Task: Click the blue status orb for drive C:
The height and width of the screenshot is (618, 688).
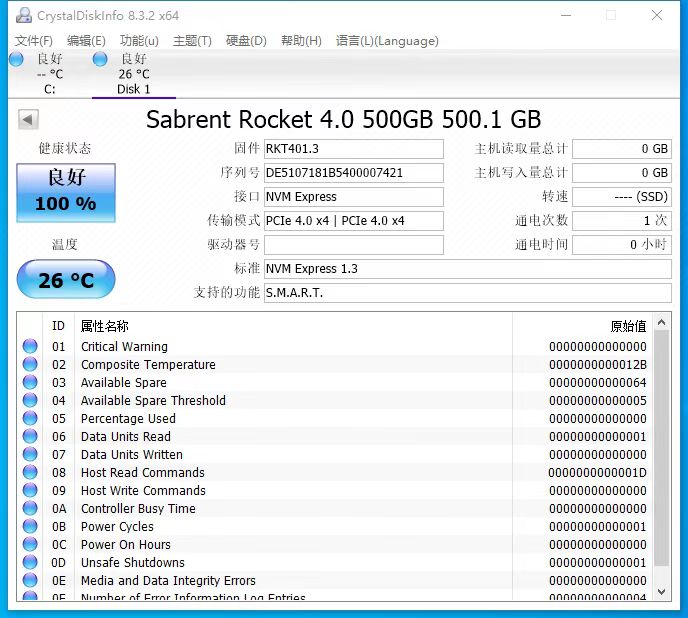Action: (x=16, y=59)
